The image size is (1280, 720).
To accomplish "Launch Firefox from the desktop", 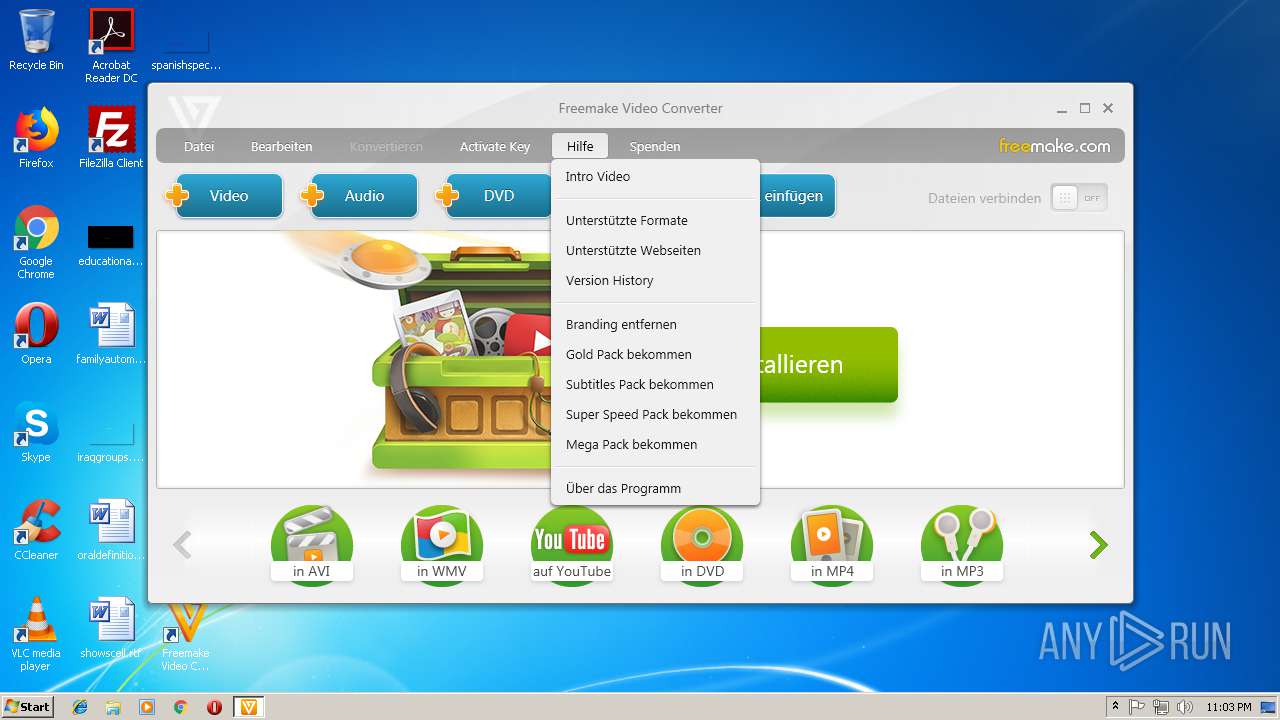I will click(x=36, y=138).
